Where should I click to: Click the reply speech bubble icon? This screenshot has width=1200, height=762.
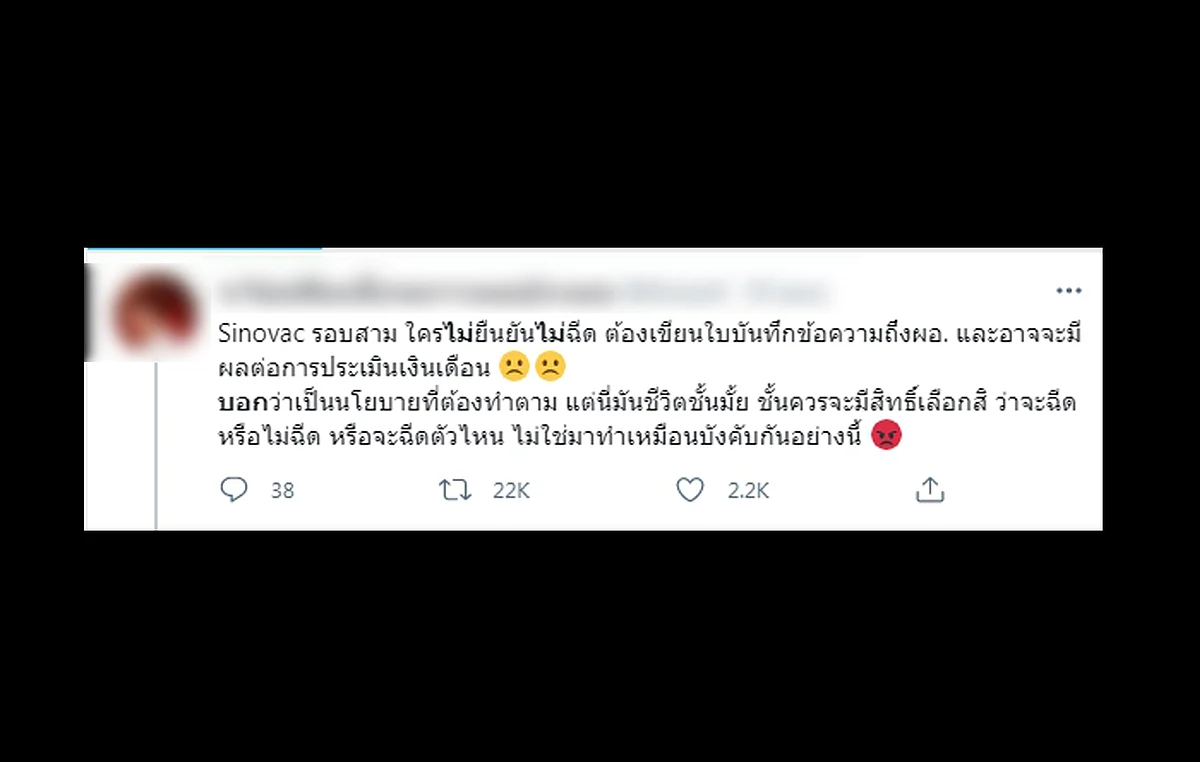tap(234, 490)
